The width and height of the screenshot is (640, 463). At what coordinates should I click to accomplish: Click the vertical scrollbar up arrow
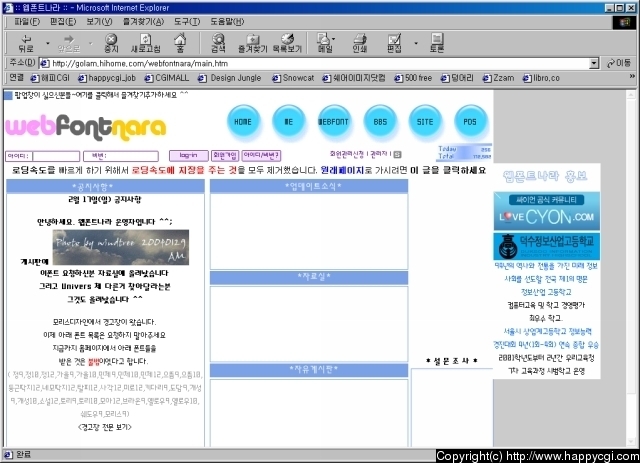coord(631,95)
